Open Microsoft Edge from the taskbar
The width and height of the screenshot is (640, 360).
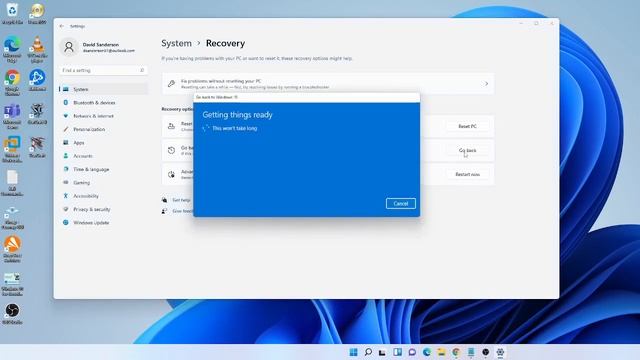[x=427, y=352]
